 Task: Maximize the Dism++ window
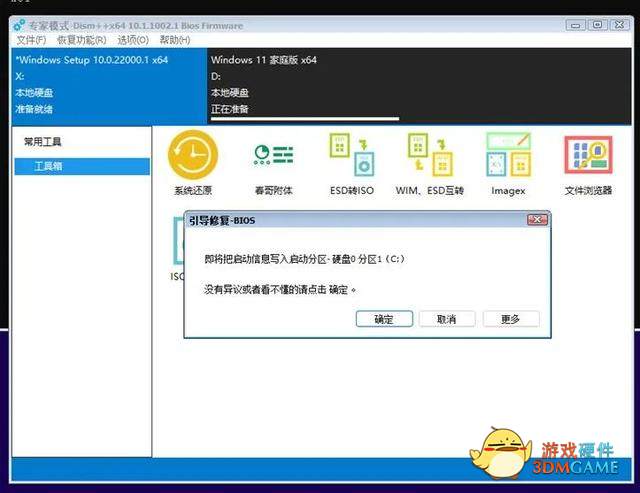pos(598,25)
